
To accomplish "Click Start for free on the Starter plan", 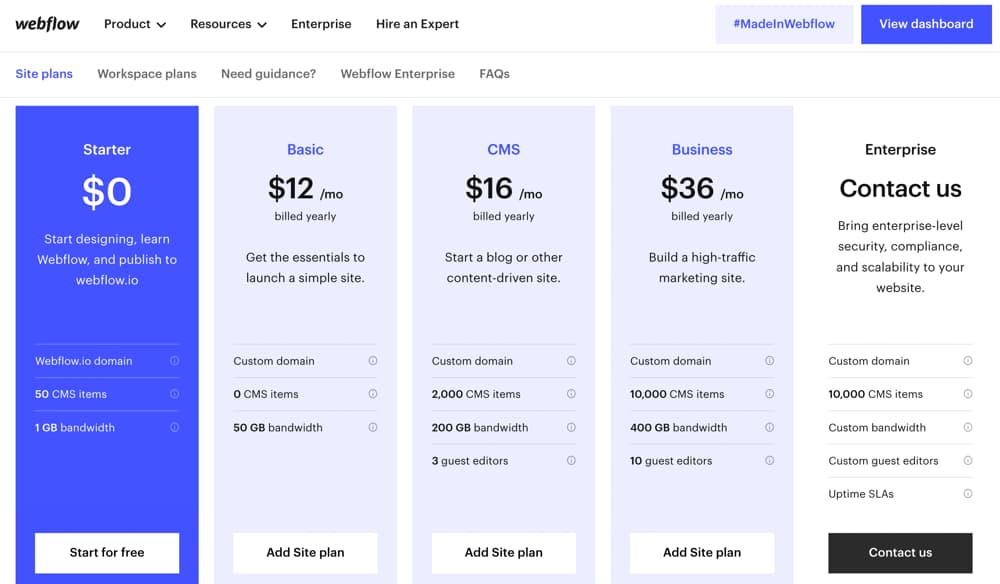I will pos(107,552).
